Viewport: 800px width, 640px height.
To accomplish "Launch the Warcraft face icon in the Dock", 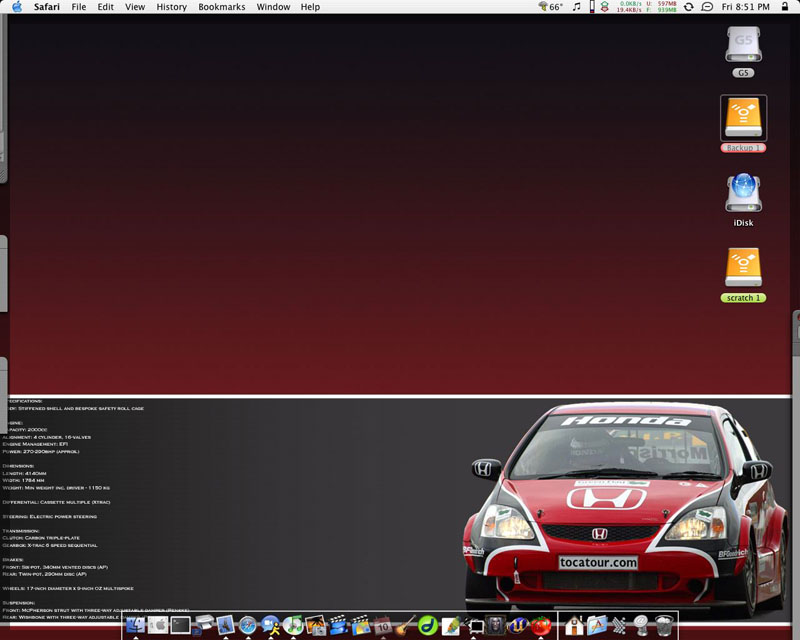I will [495, 625].
